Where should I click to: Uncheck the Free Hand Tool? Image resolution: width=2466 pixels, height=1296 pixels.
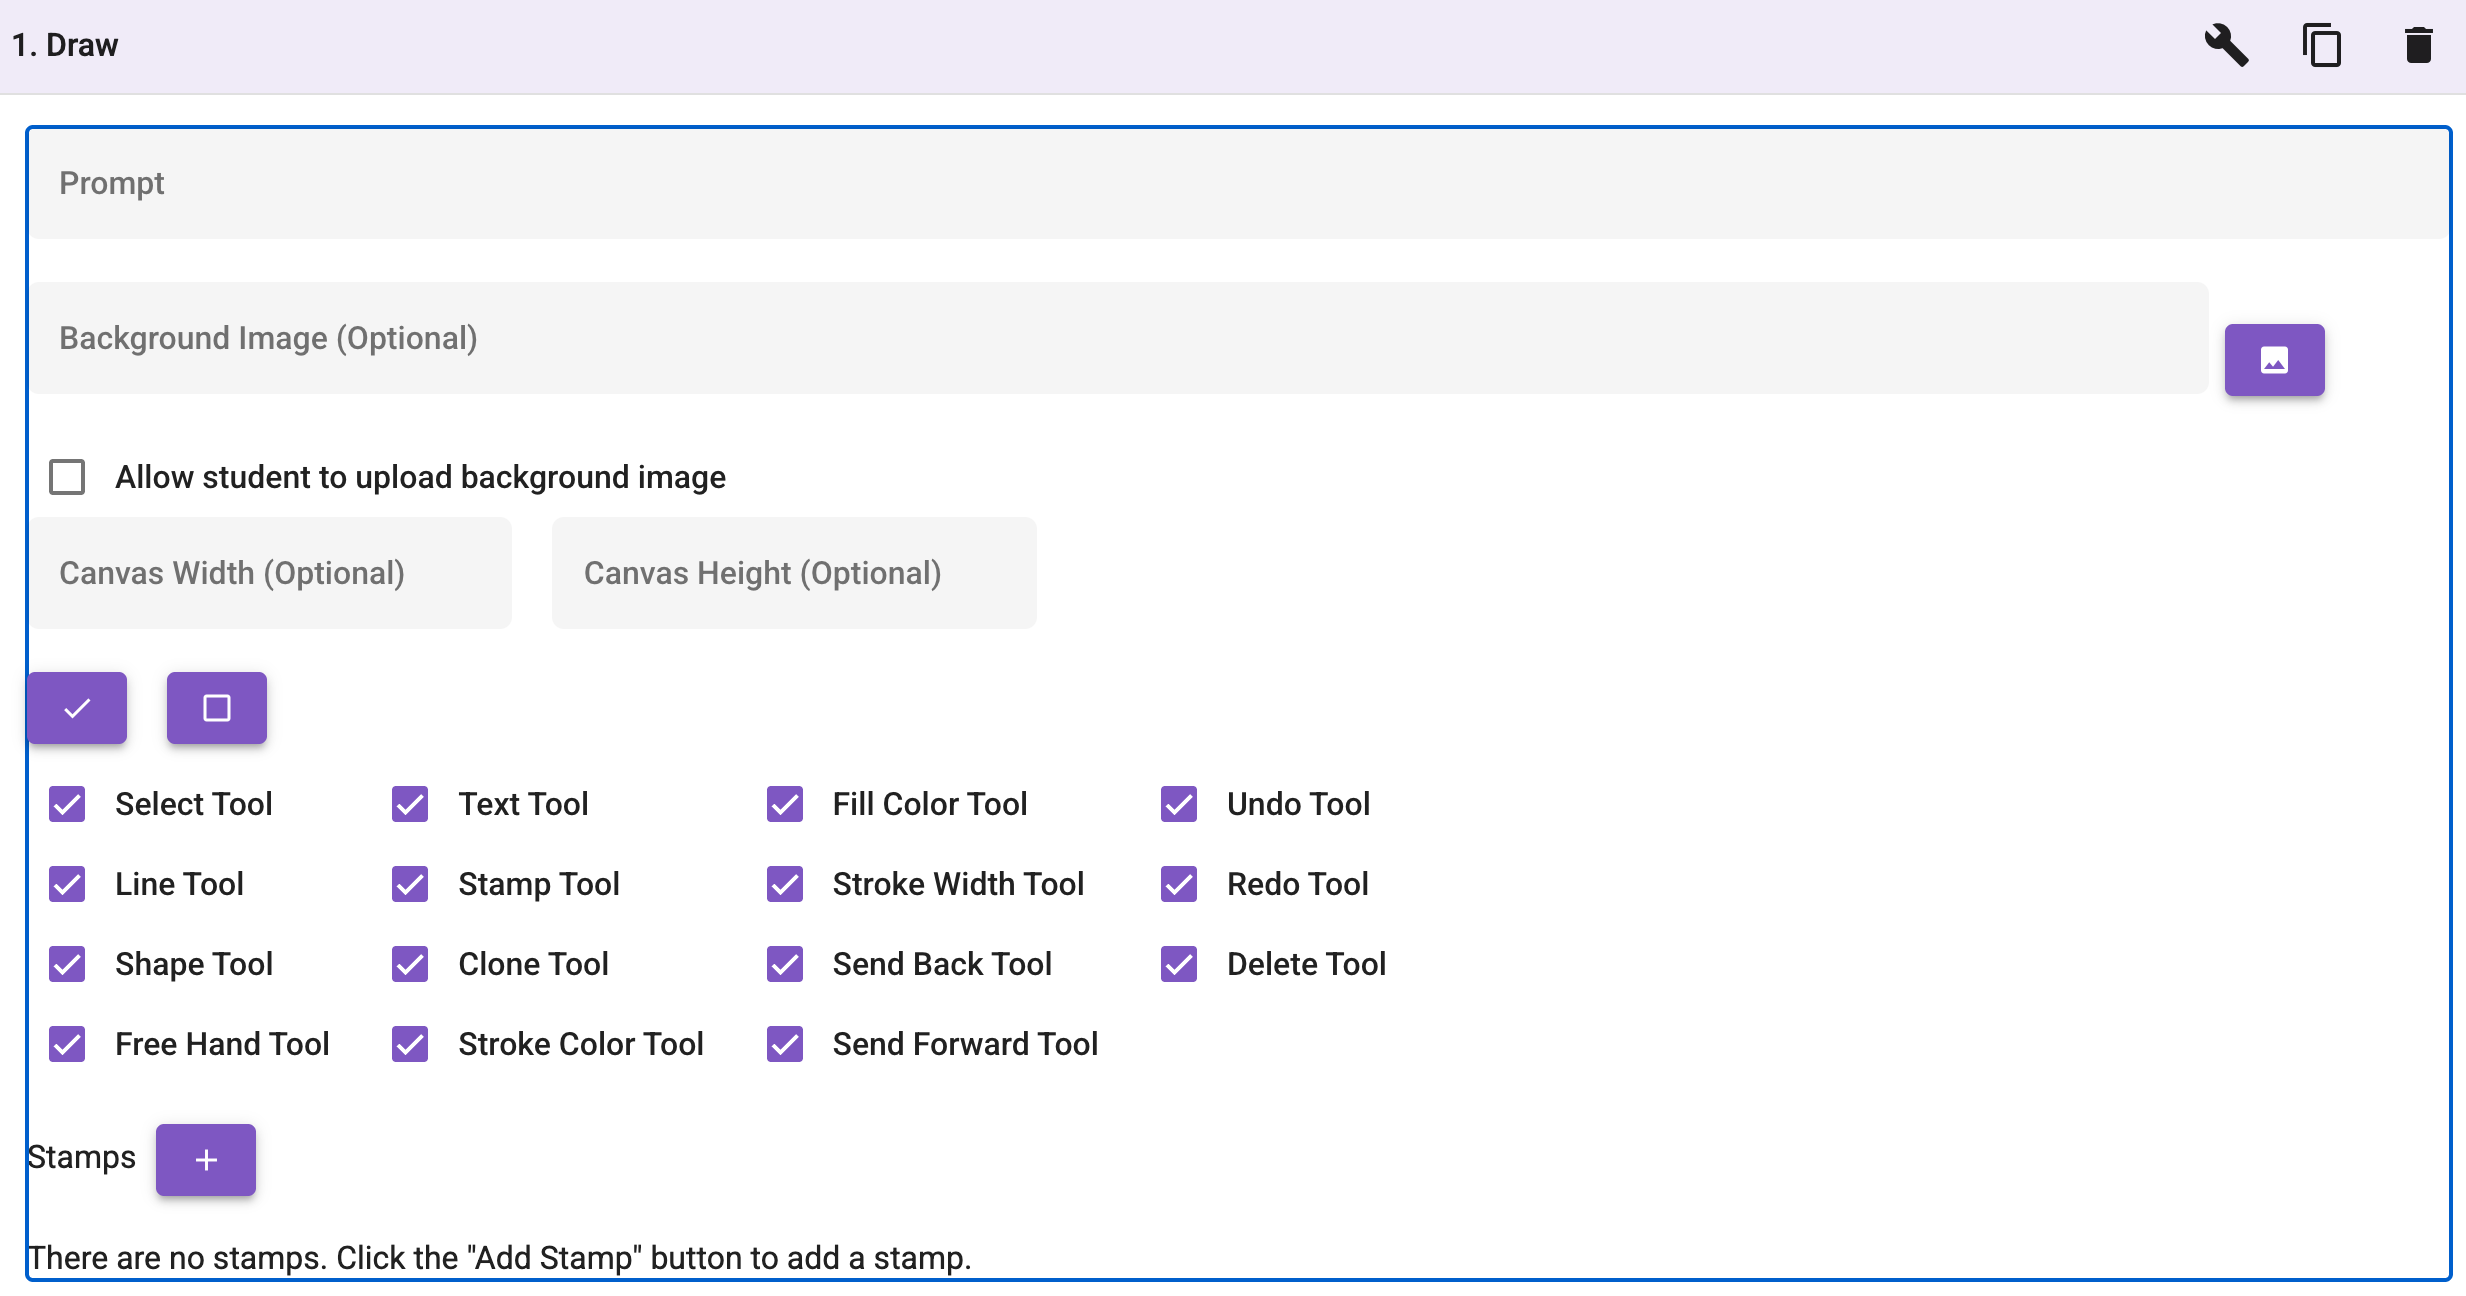pos(66,1044)
